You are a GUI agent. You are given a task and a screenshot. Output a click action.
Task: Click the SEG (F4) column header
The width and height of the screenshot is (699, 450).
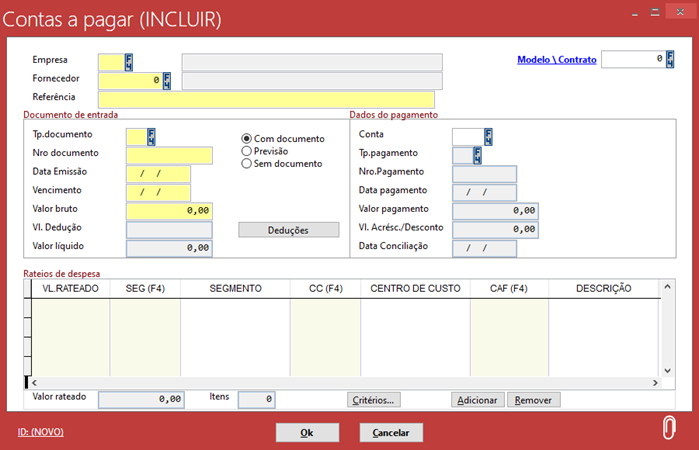coord(145,289)
